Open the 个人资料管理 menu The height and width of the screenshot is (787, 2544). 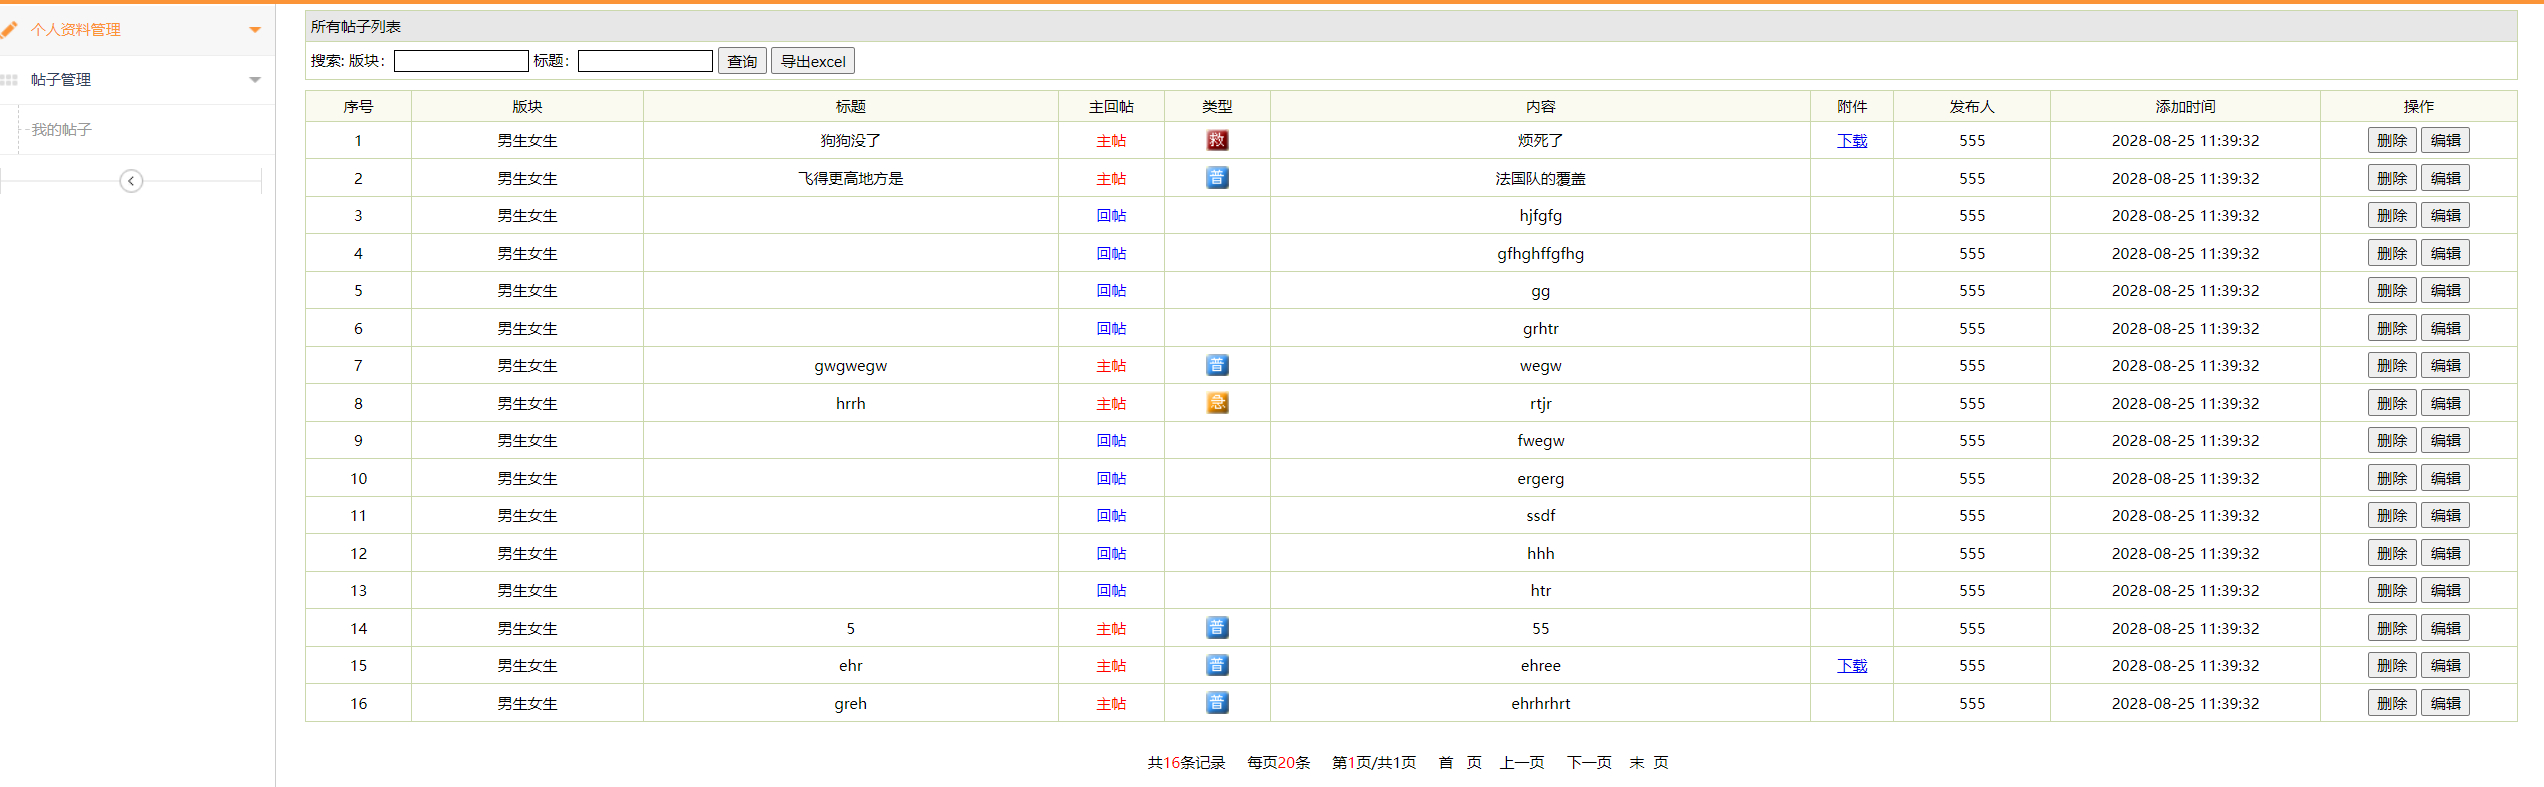pyautogui.click(x=76, y=30)
